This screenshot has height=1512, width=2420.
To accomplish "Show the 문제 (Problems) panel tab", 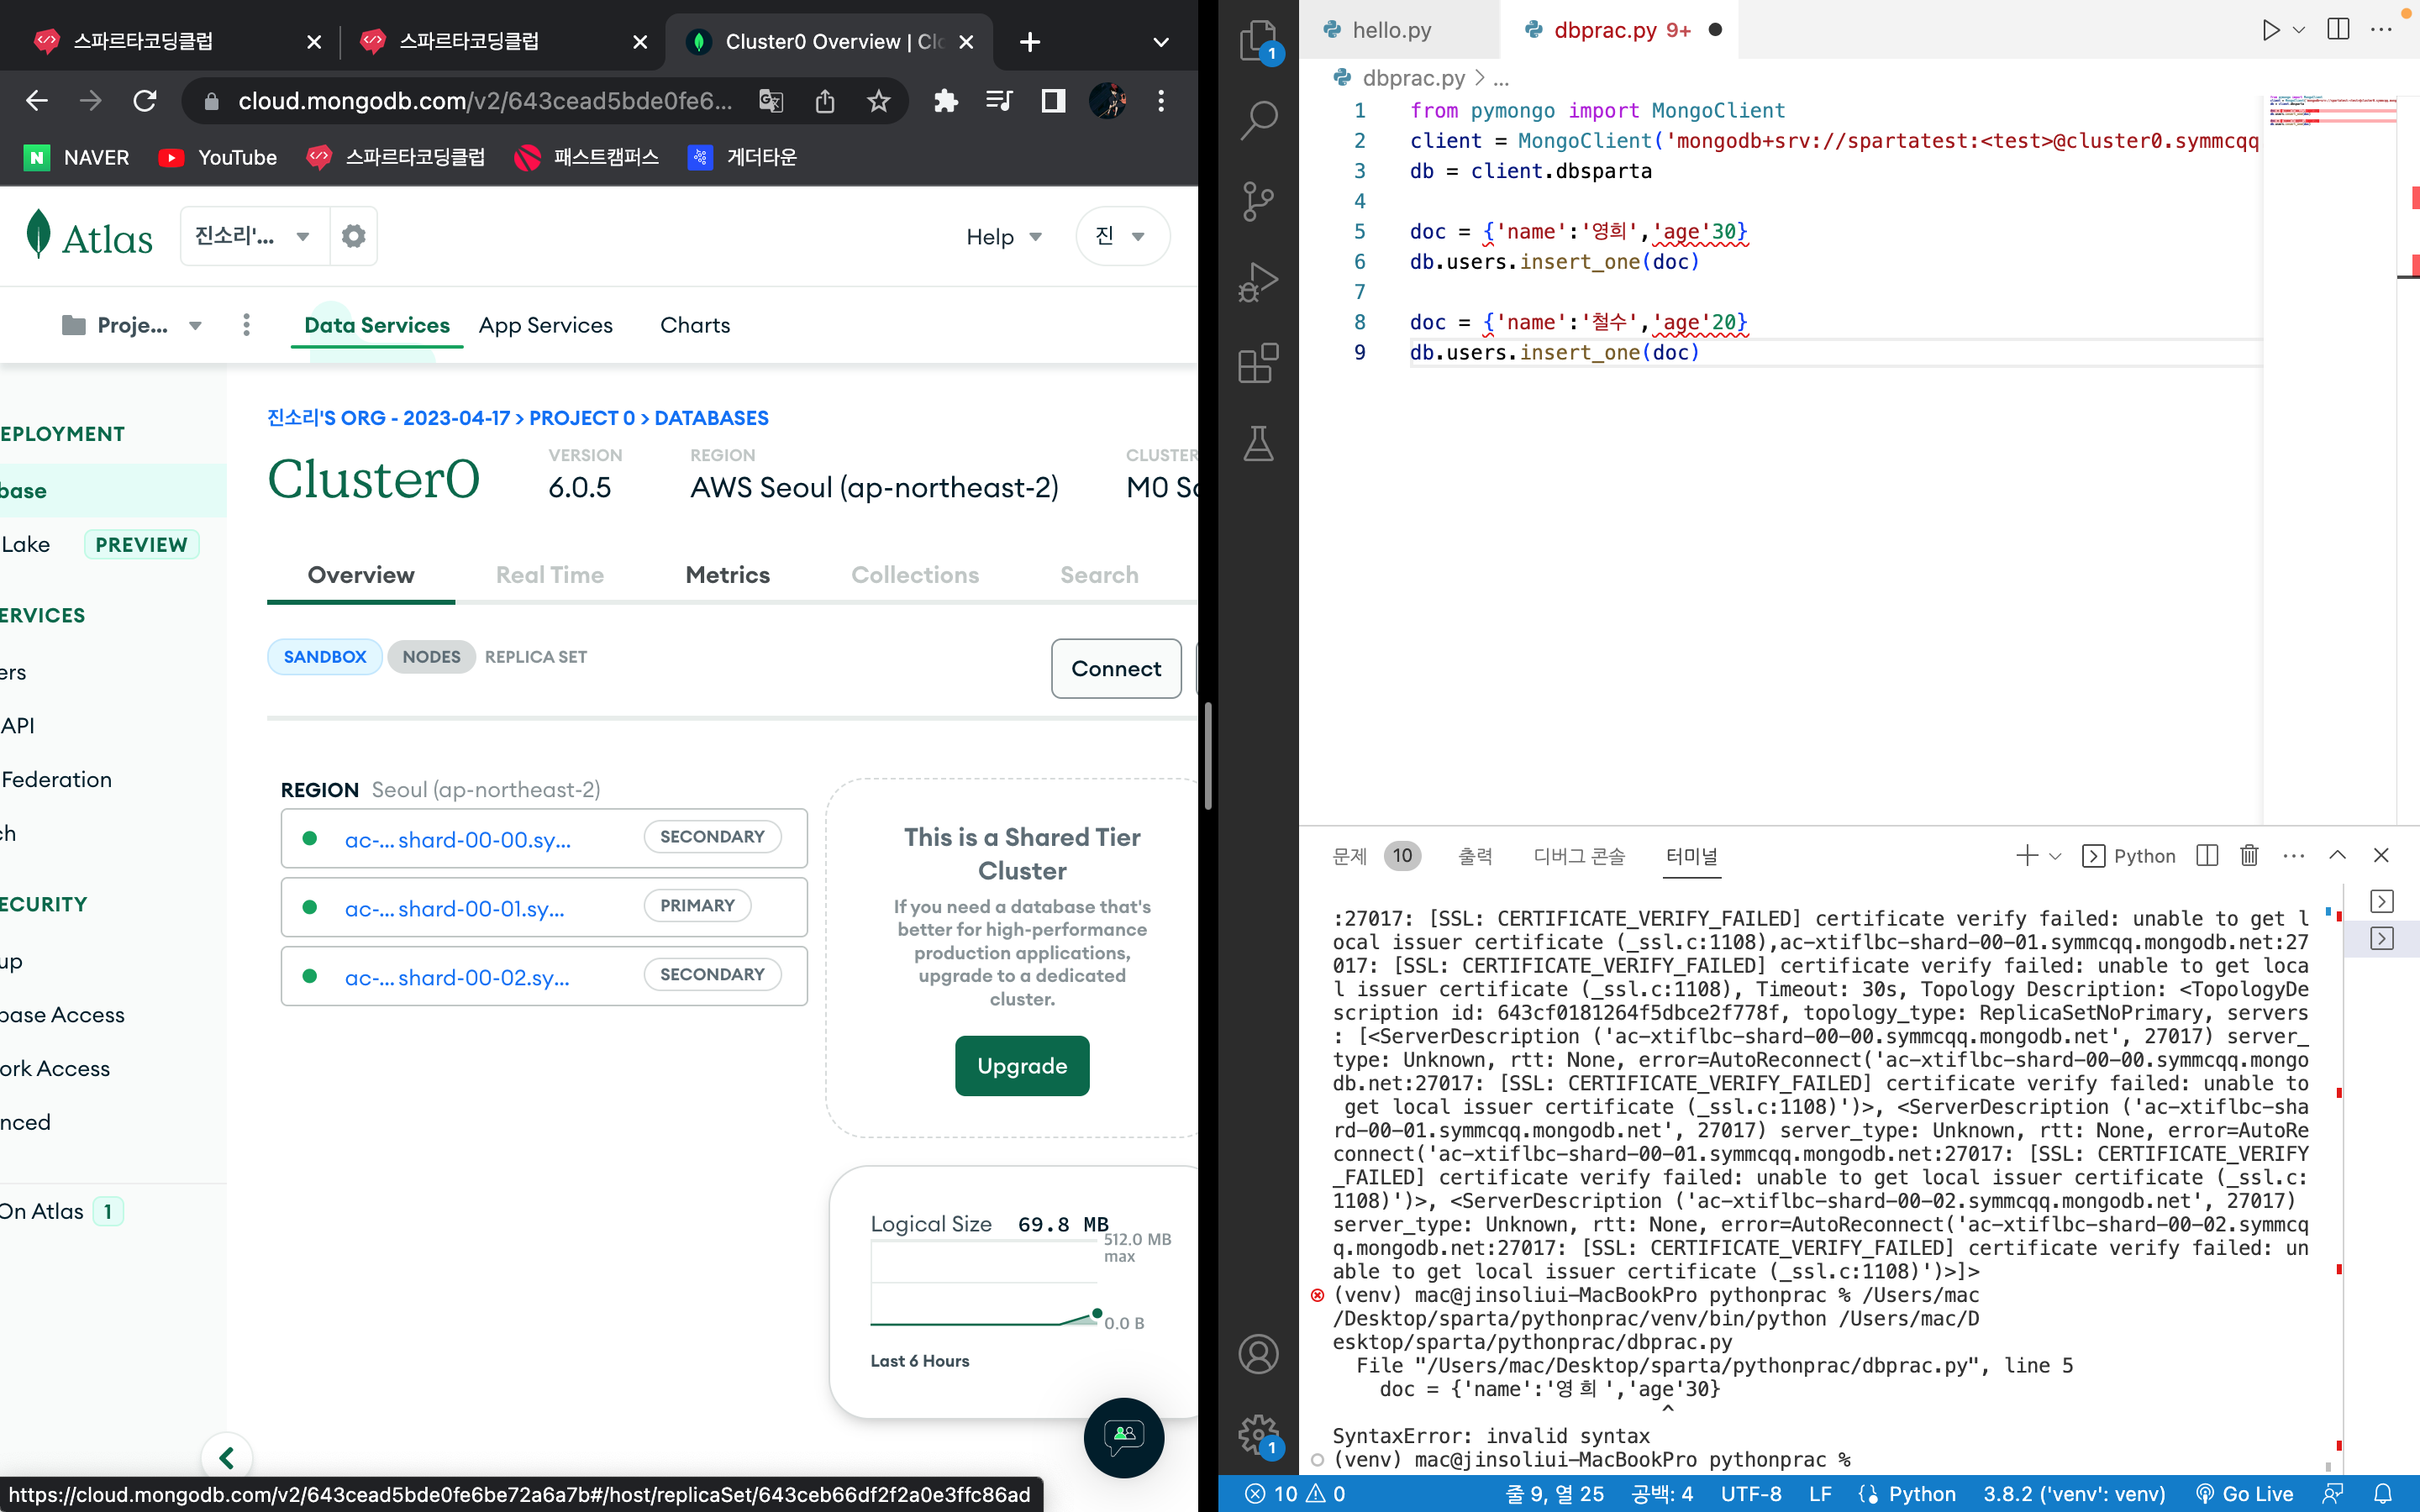I will click(1376, 856).
